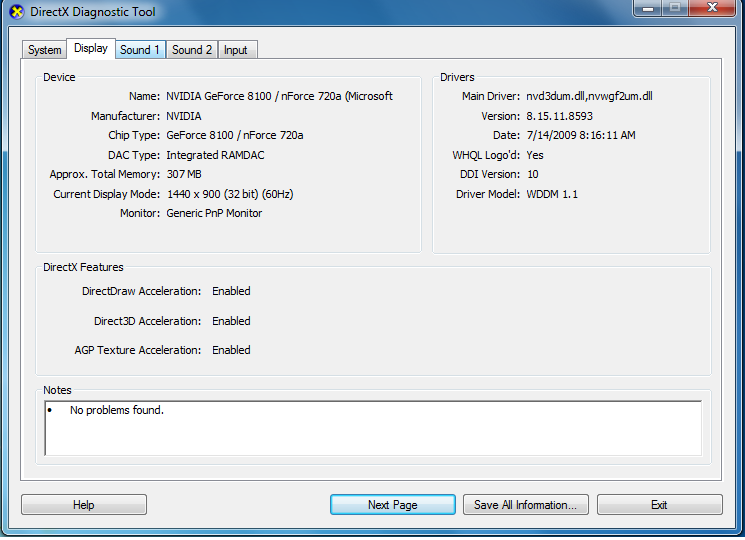This screenshot has height=540, width=745.
Task: Click Direct3D Acceleration 'Enabled' value
Action: [x=231, y=321]
